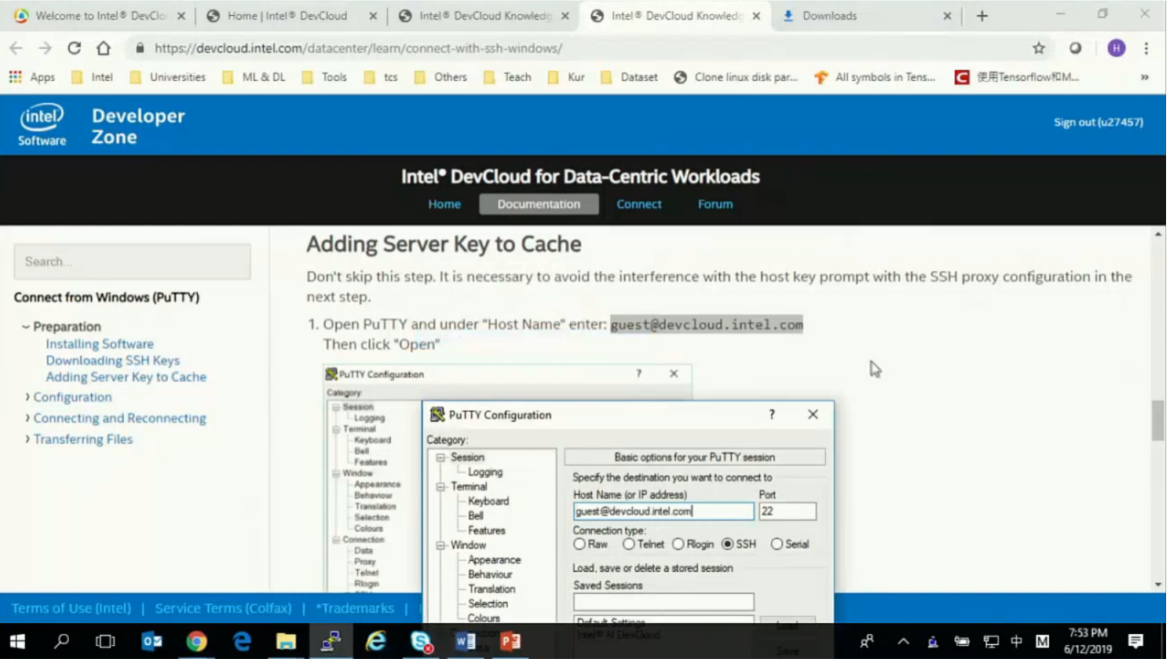Switch to Welcome to Intel DevCloud tab

pyautogui.click(x=100, y=16)
